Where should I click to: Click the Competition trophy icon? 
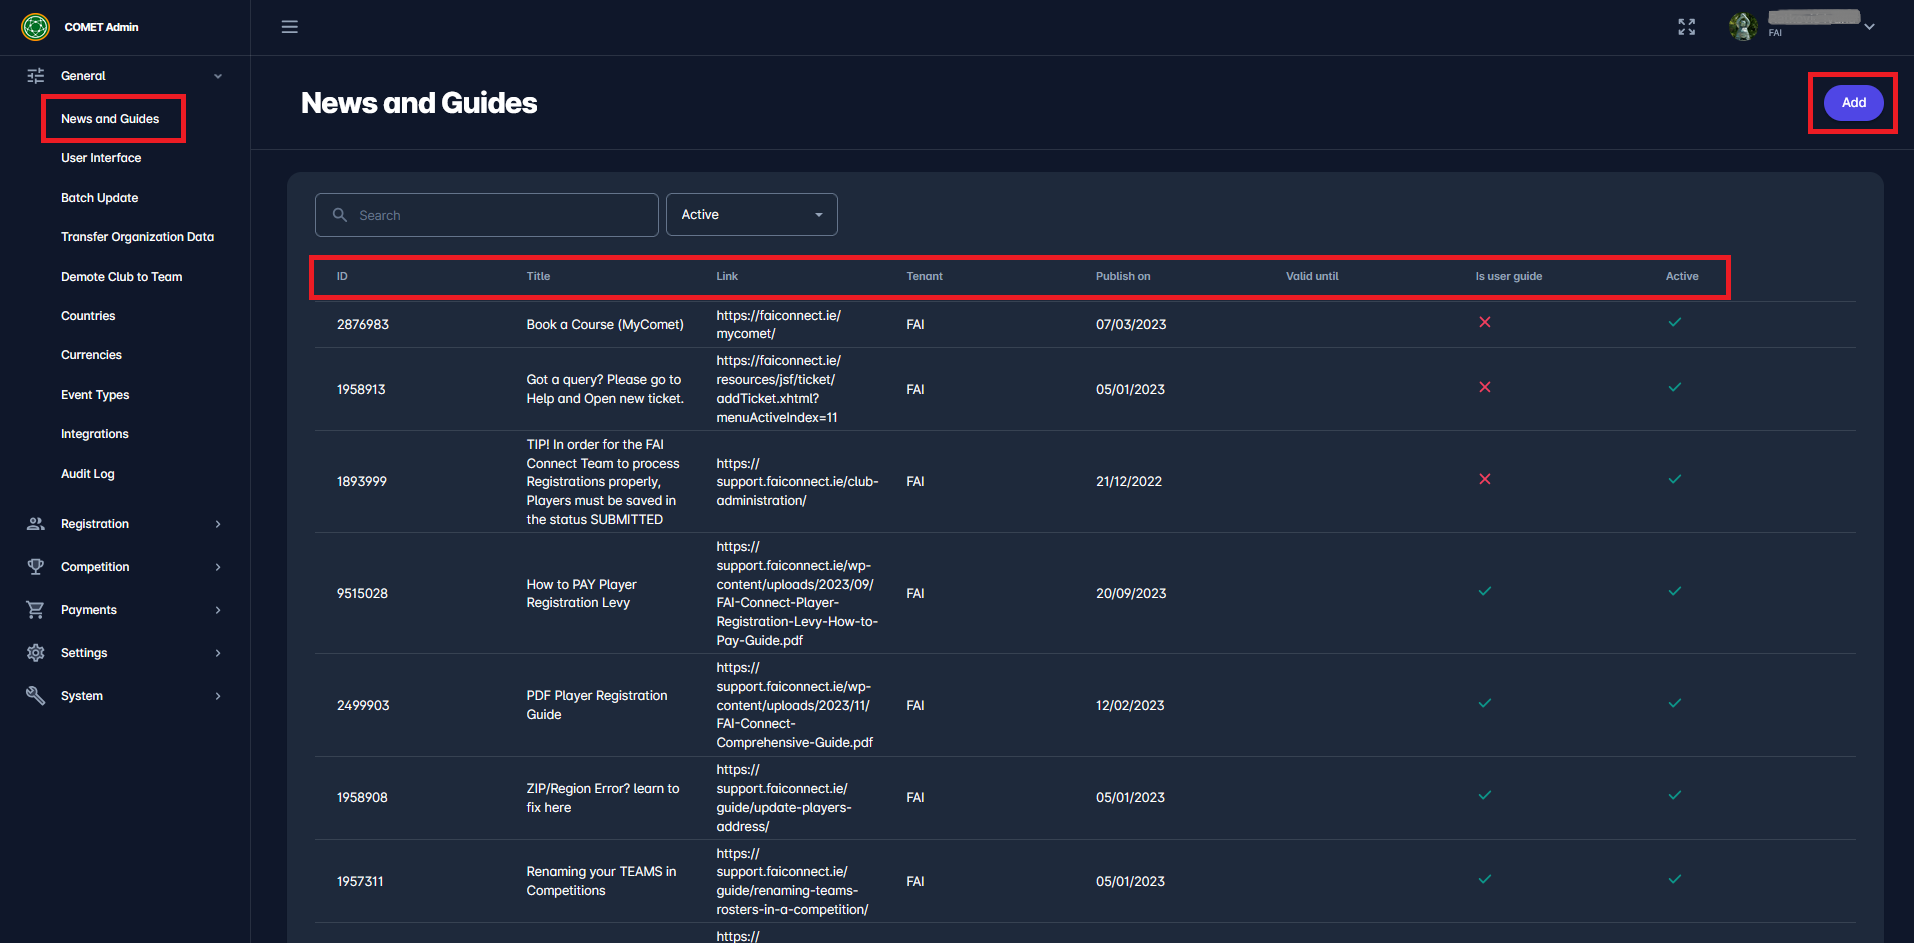coord(36,567)
